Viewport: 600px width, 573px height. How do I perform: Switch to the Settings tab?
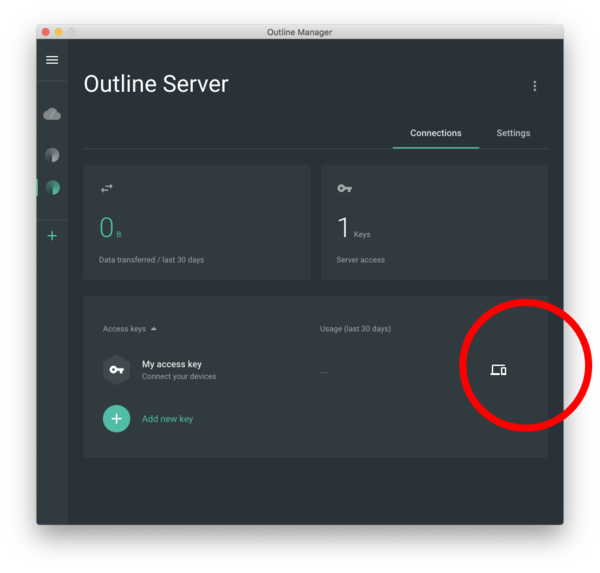(x=513, y=133)
